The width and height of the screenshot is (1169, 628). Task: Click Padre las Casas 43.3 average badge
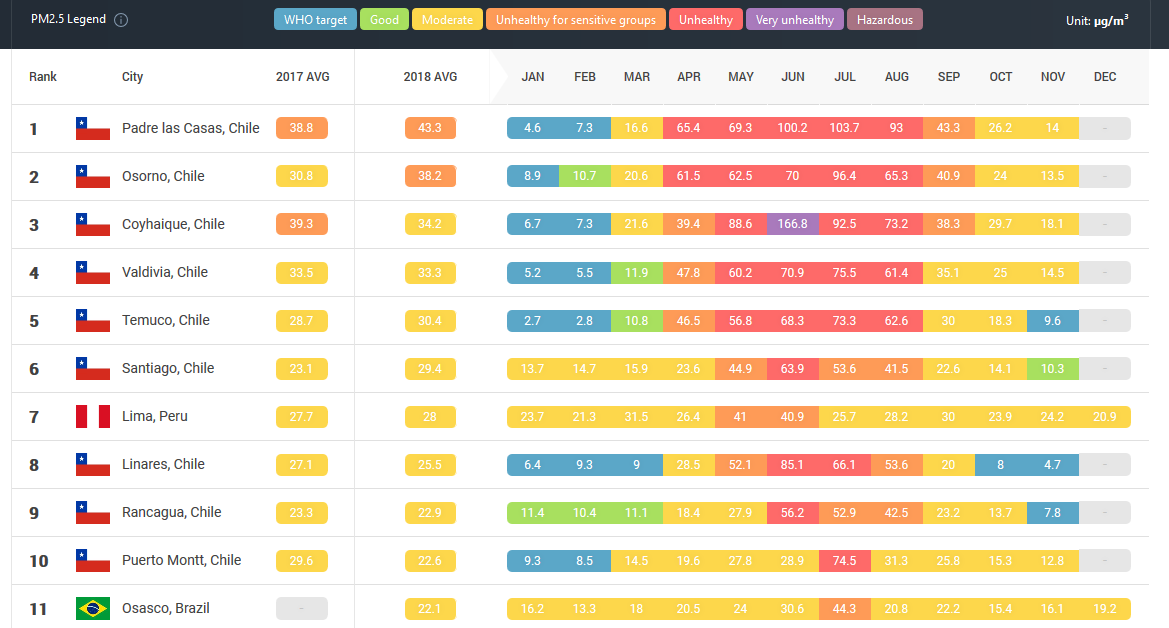pyautogui.click(x=430, y=128)
